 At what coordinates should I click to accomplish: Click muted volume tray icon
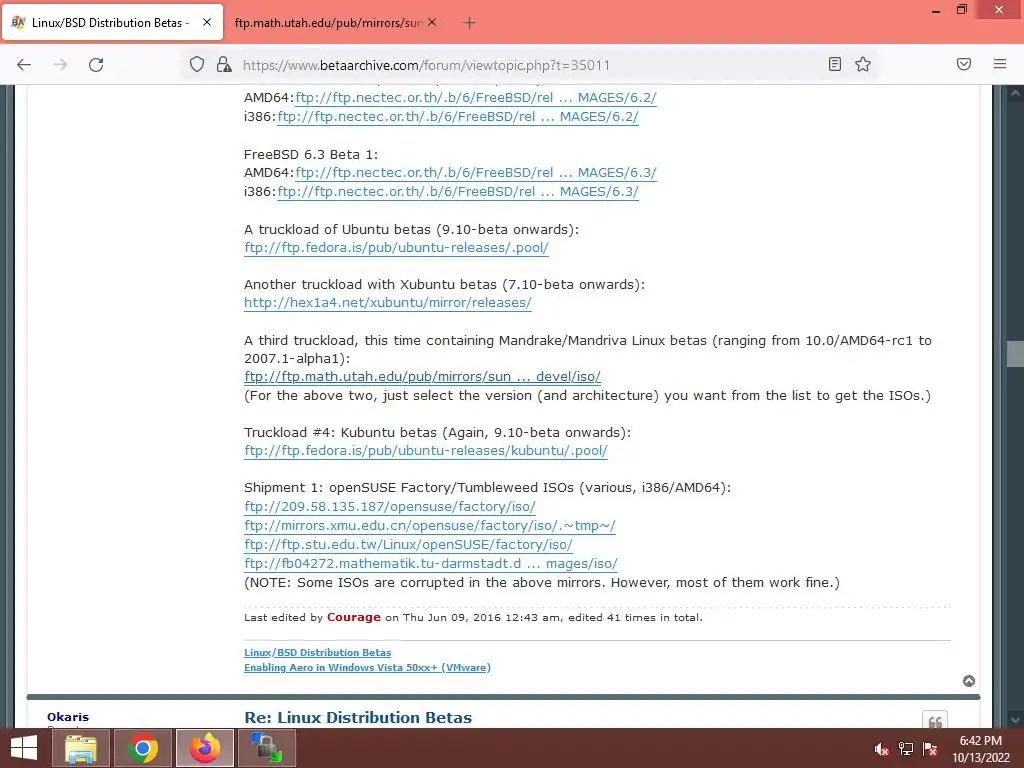882,749
